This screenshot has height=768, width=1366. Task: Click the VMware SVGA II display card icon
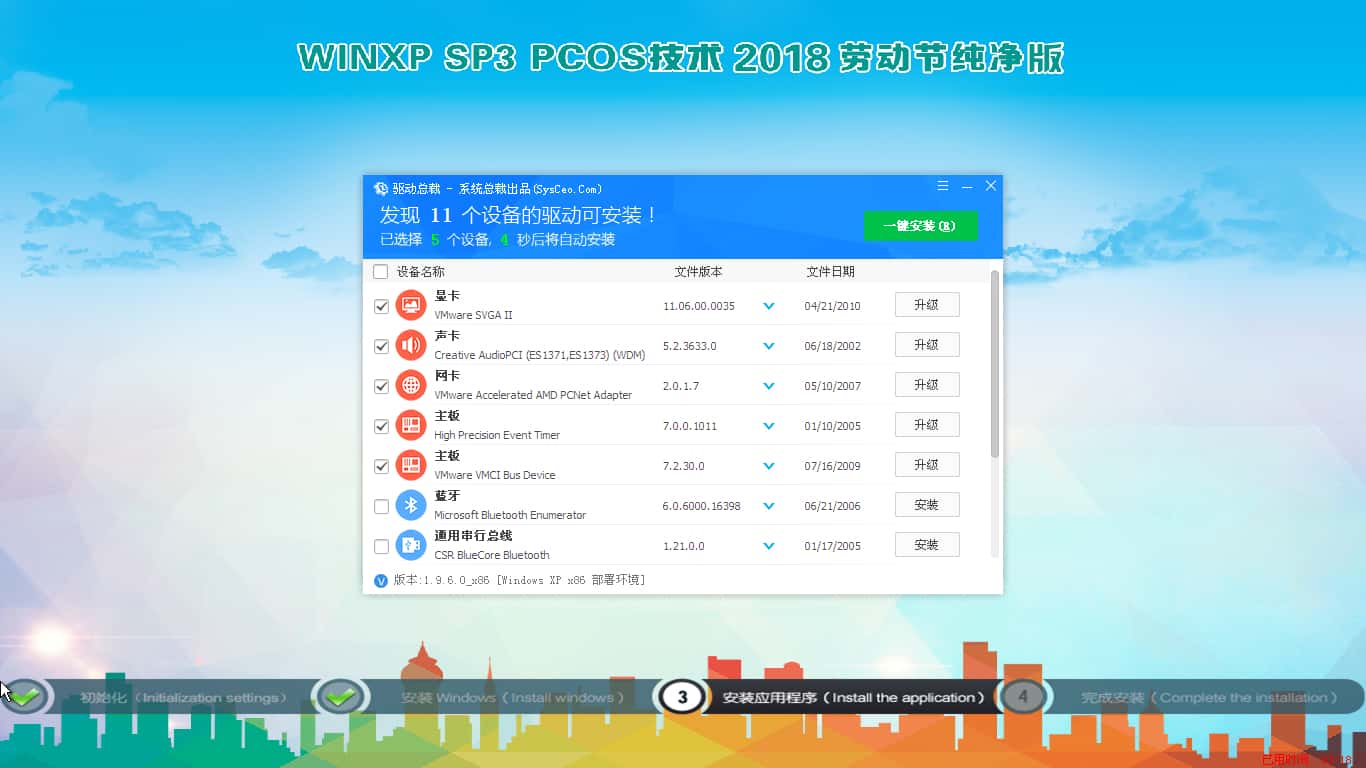pyautogui.click(x=410, y=305)
